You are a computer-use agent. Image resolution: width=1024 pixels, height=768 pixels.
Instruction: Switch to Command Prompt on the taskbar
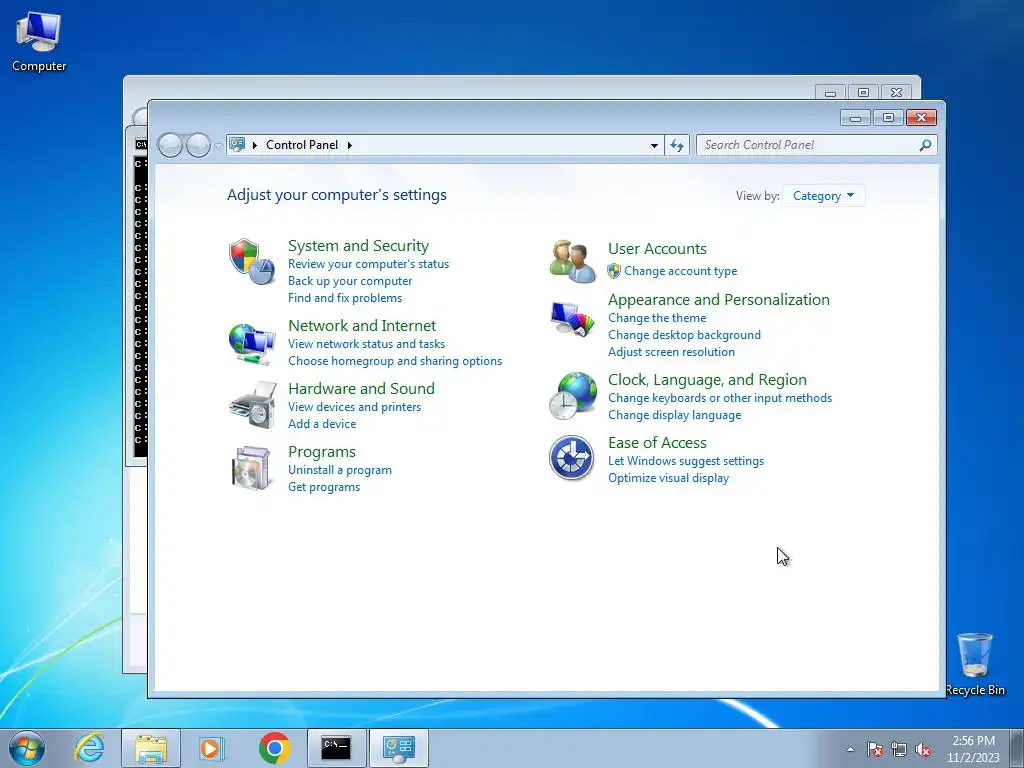(336, 748)
